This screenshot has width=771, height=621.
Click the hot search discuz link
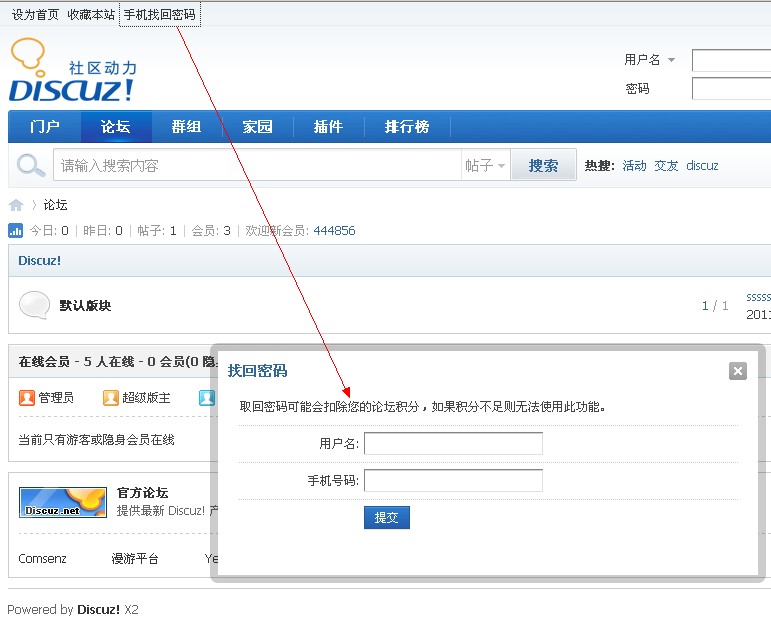click(702, 166)
